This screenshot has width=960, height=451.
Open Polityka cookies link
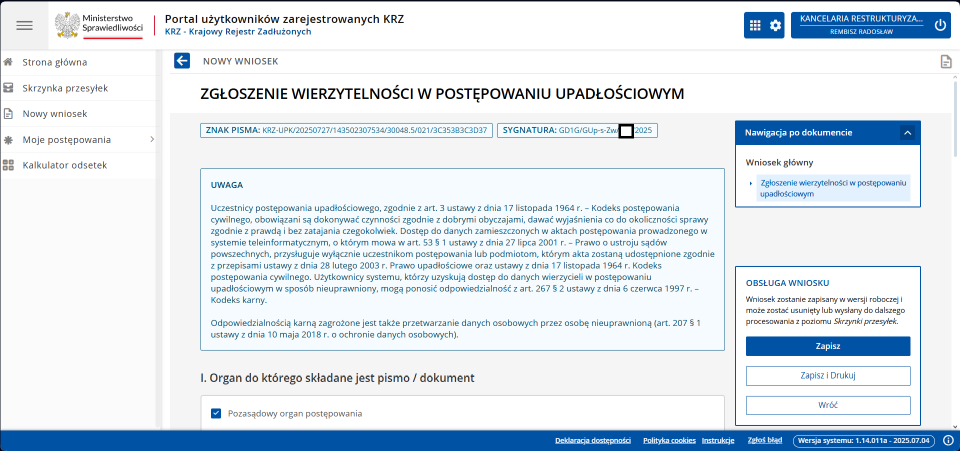669,440
